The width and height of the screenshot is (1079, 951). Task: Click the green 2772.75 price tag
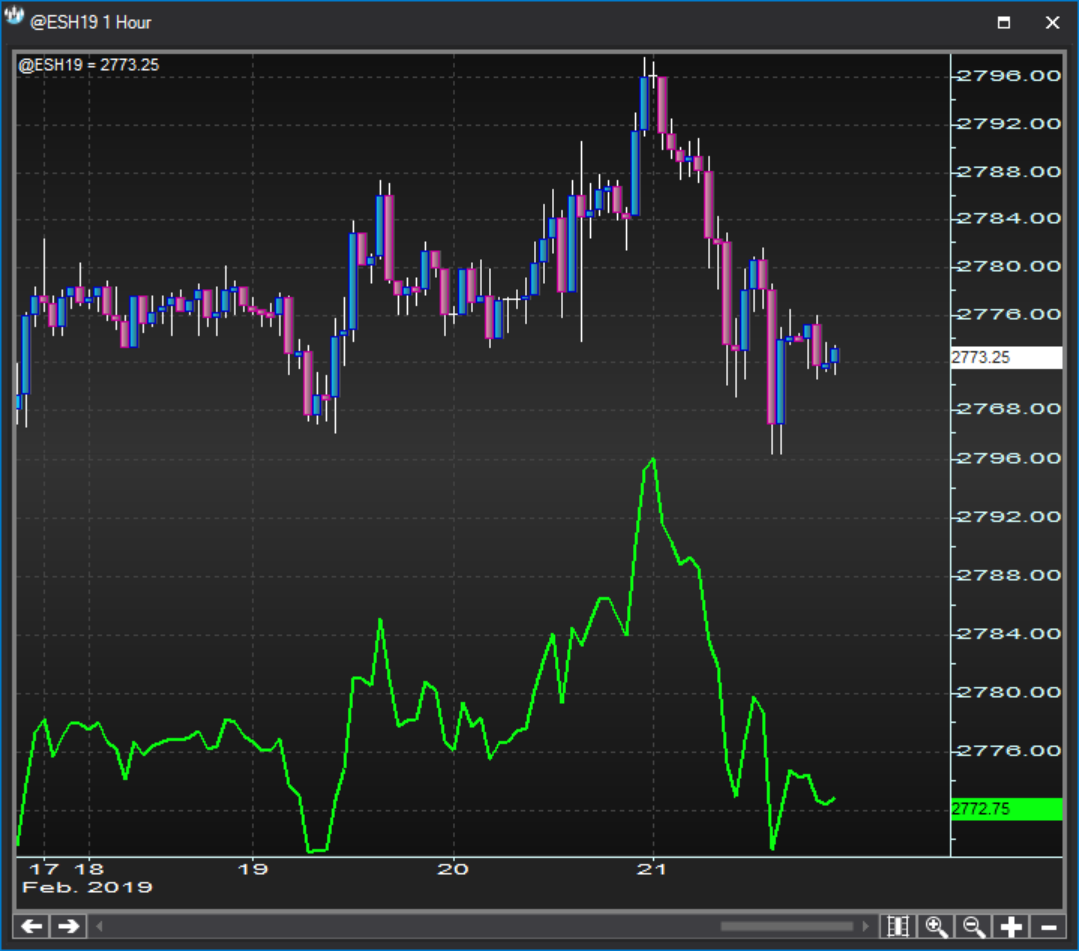[1006, 809]
